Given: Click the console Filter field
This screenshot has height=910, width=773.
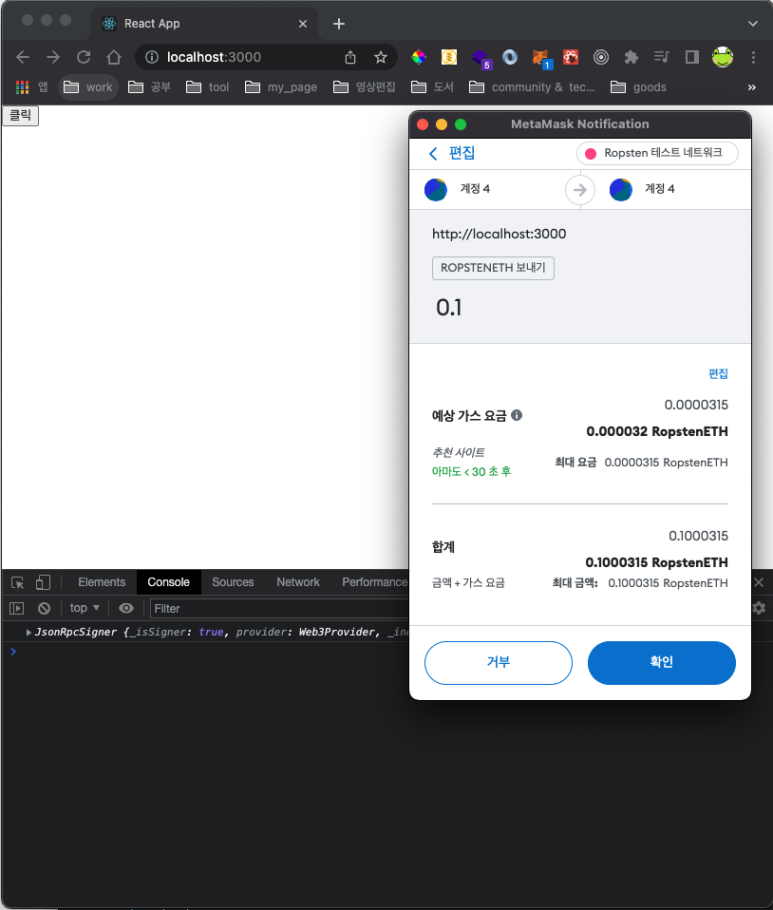Looking at the screenshot, I should pos(280,608).
